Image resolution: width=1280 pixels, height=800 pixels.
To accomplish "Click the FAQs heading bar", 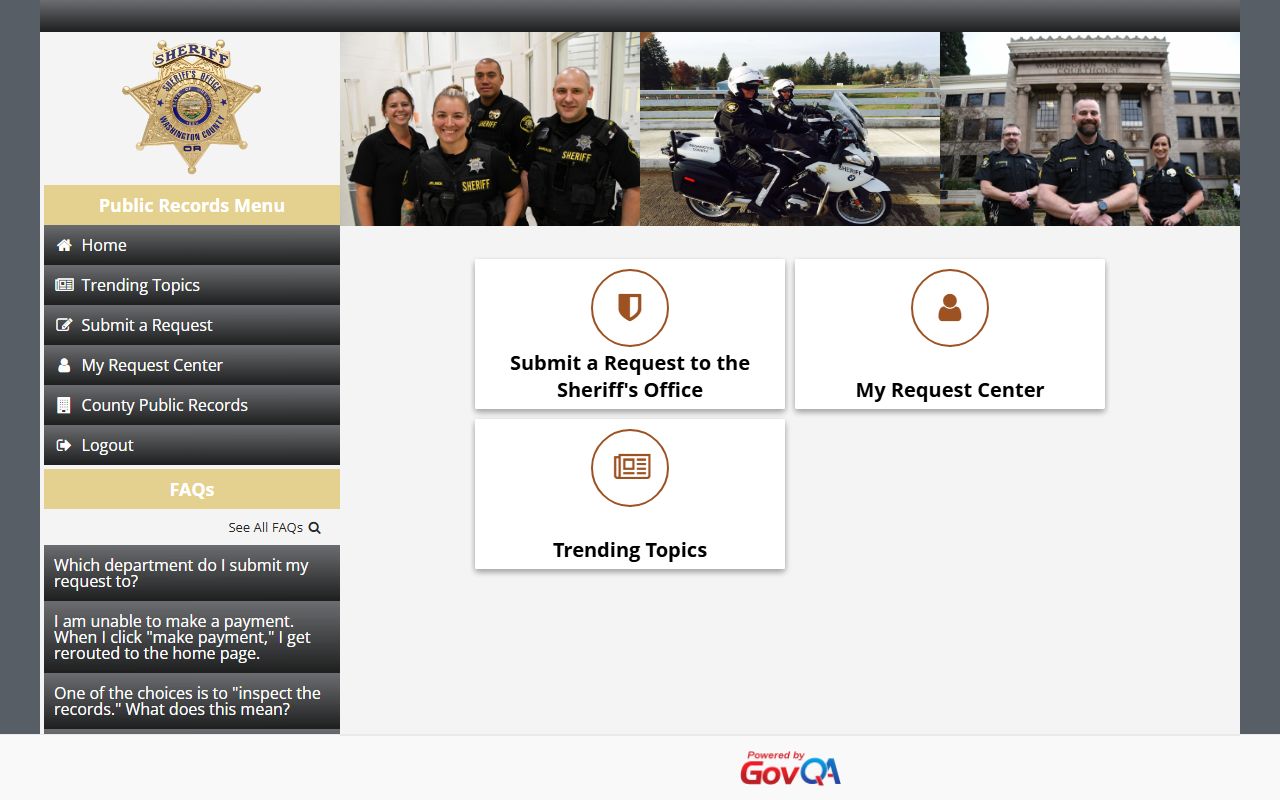I will (192, 489).
